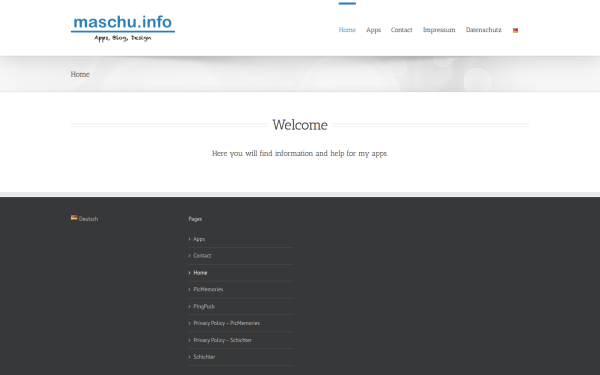Image resolution: width=600 pixels, height=375 pixels.
Task: Select the Deutsch language link
Action: pos(88,219)
